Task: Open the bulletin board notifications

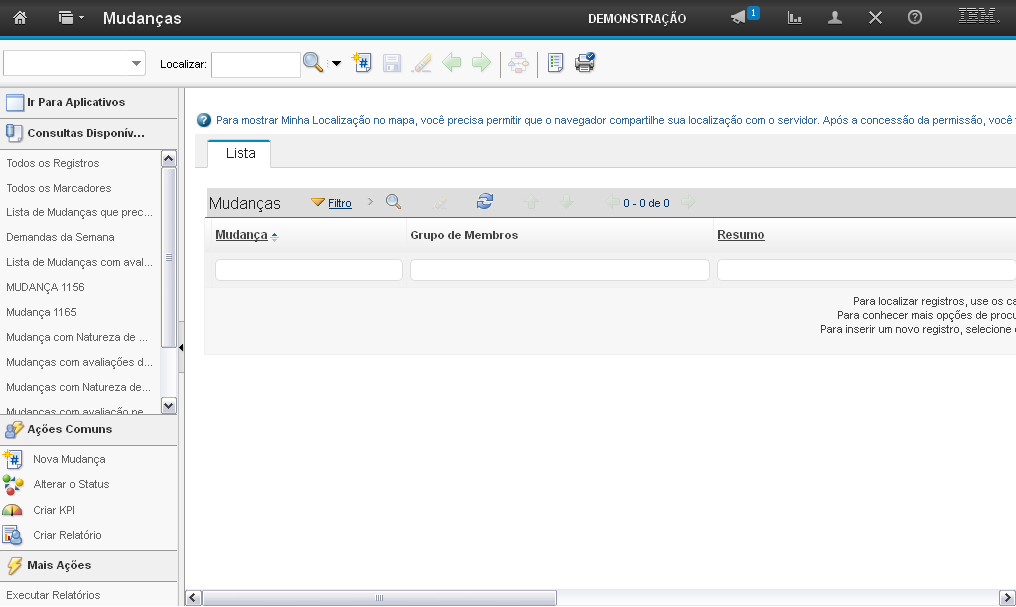Action: [740, 18]
